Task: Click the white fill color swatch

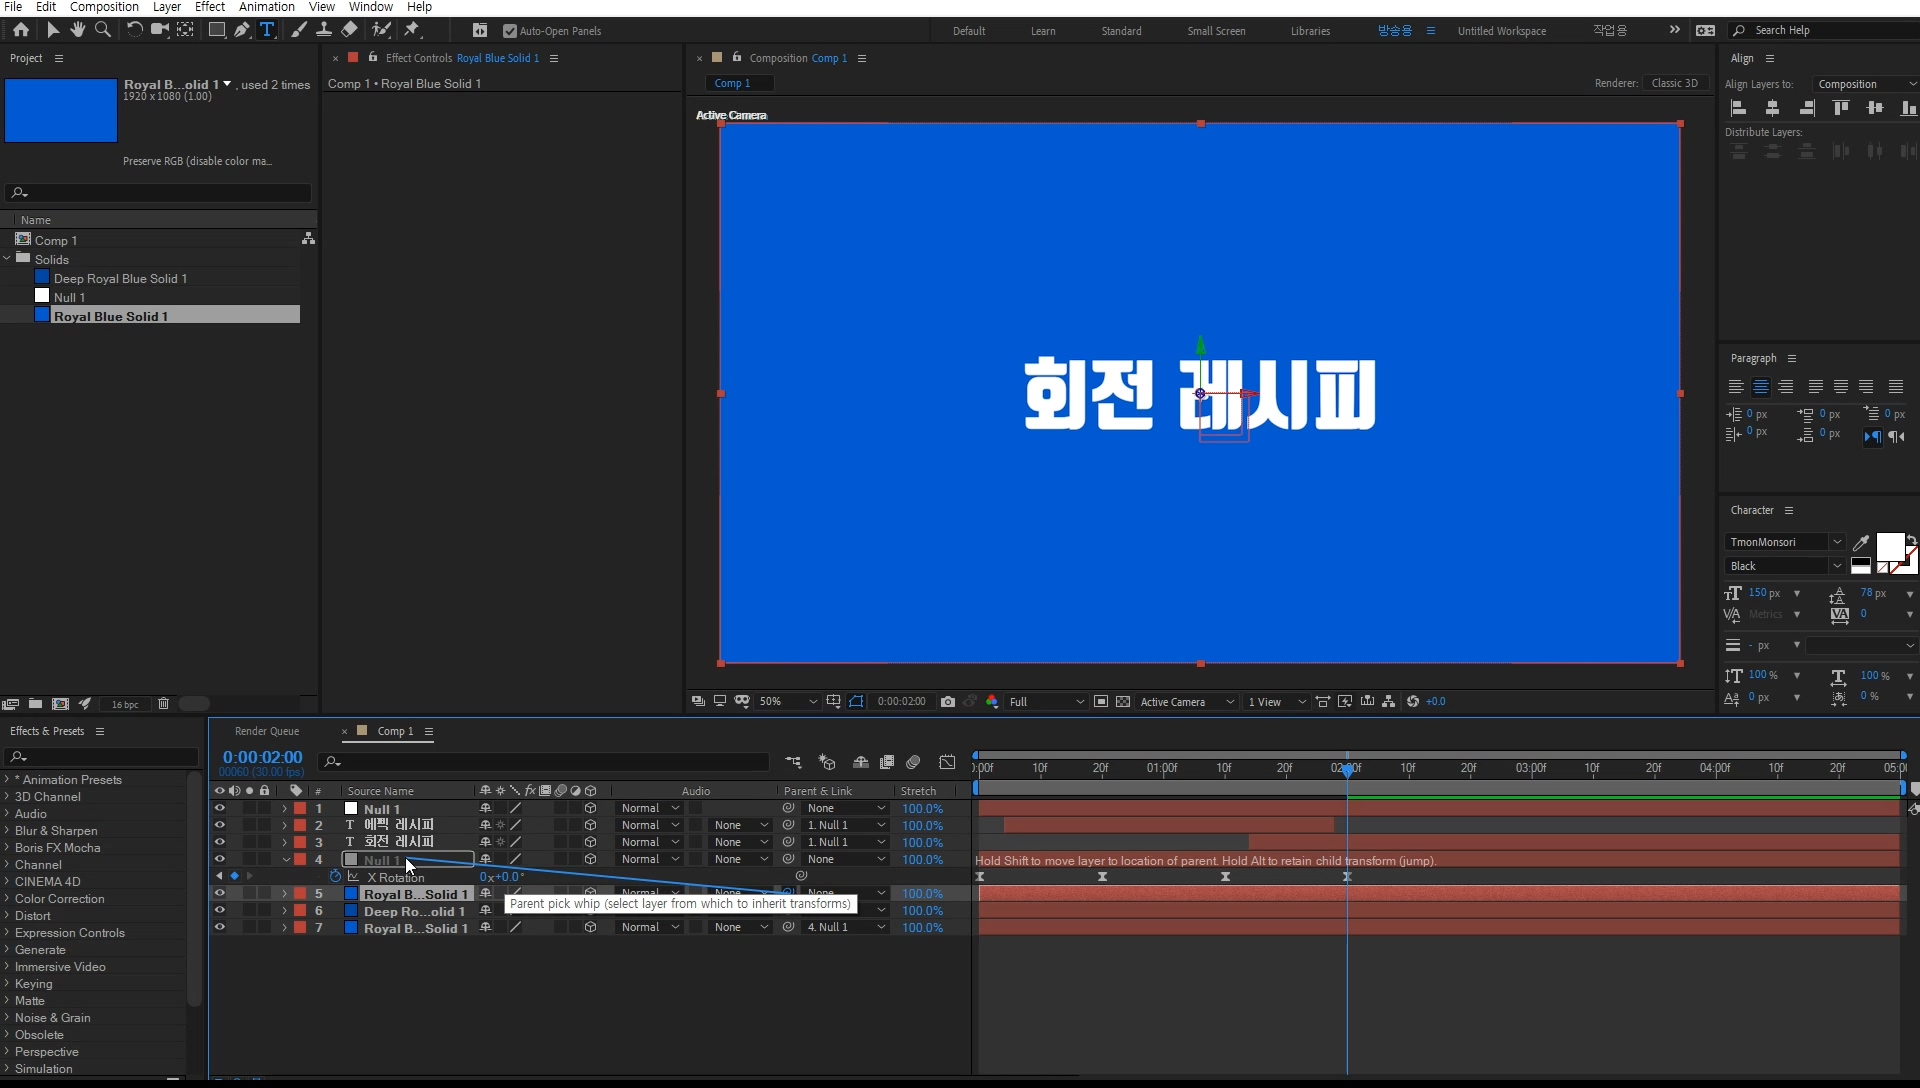Action: point(1889,546)
